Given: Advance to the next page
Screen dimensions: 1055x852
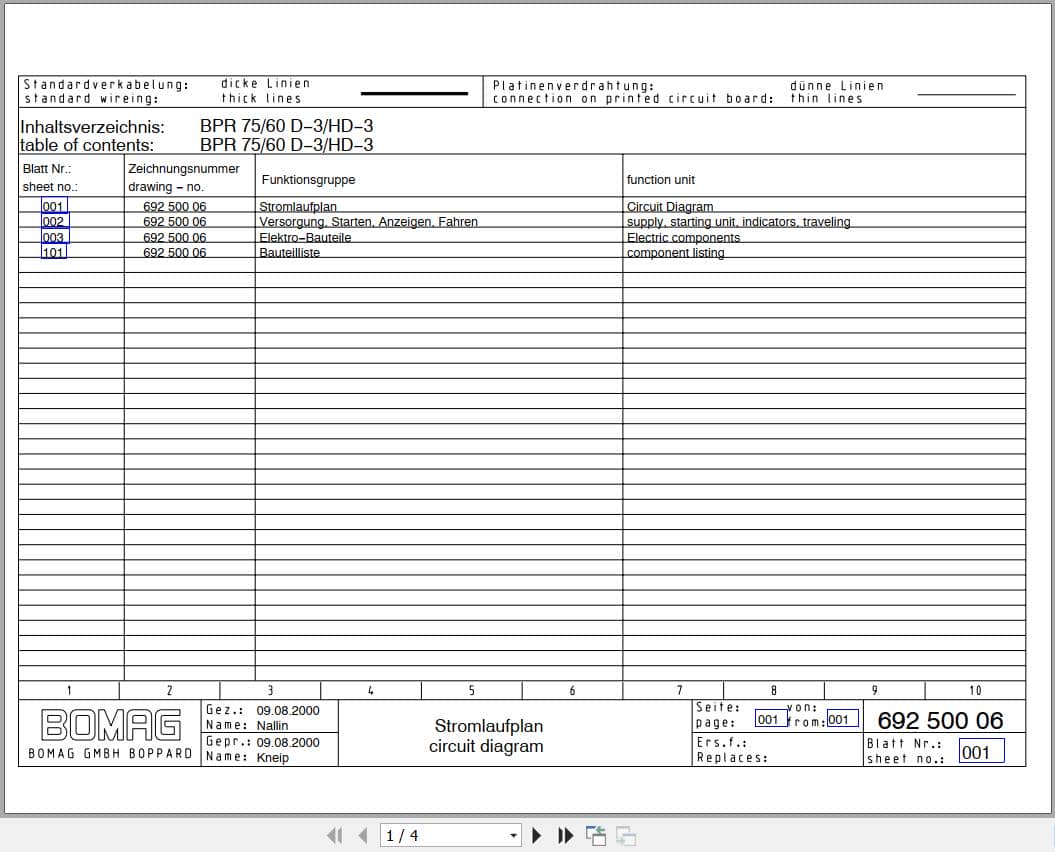Looking at the screenshot, I should [536, 835].
